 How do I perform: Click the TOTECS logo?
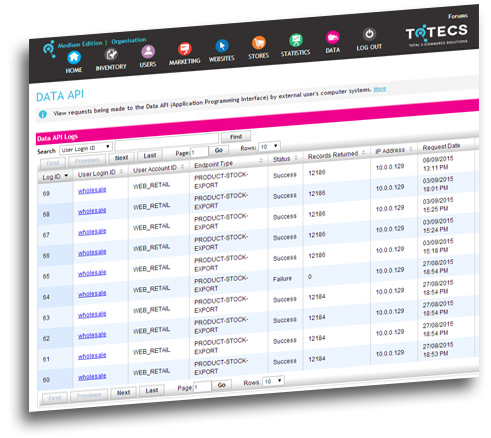coord(437,34)
